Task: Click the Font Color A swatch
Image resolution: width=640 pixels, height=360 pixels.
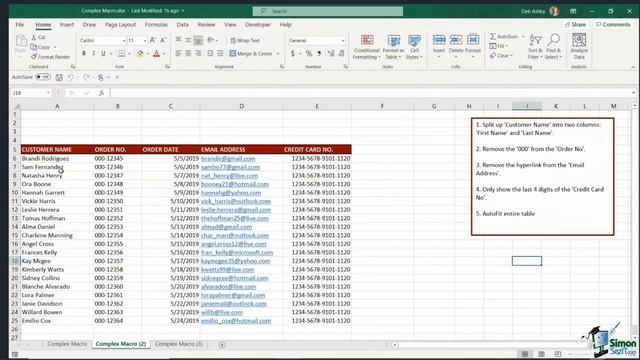Action: pyautogui.click(x=156, y=53)
